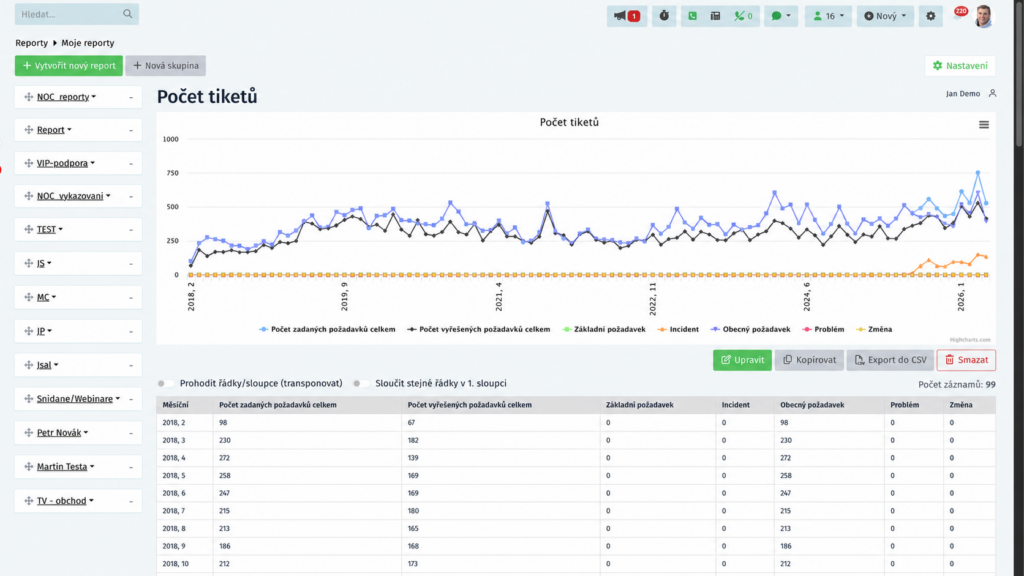
Task: Toggle Sloučit stejné řádky switch
Action: pyautogui.click(x=361, y=383)
